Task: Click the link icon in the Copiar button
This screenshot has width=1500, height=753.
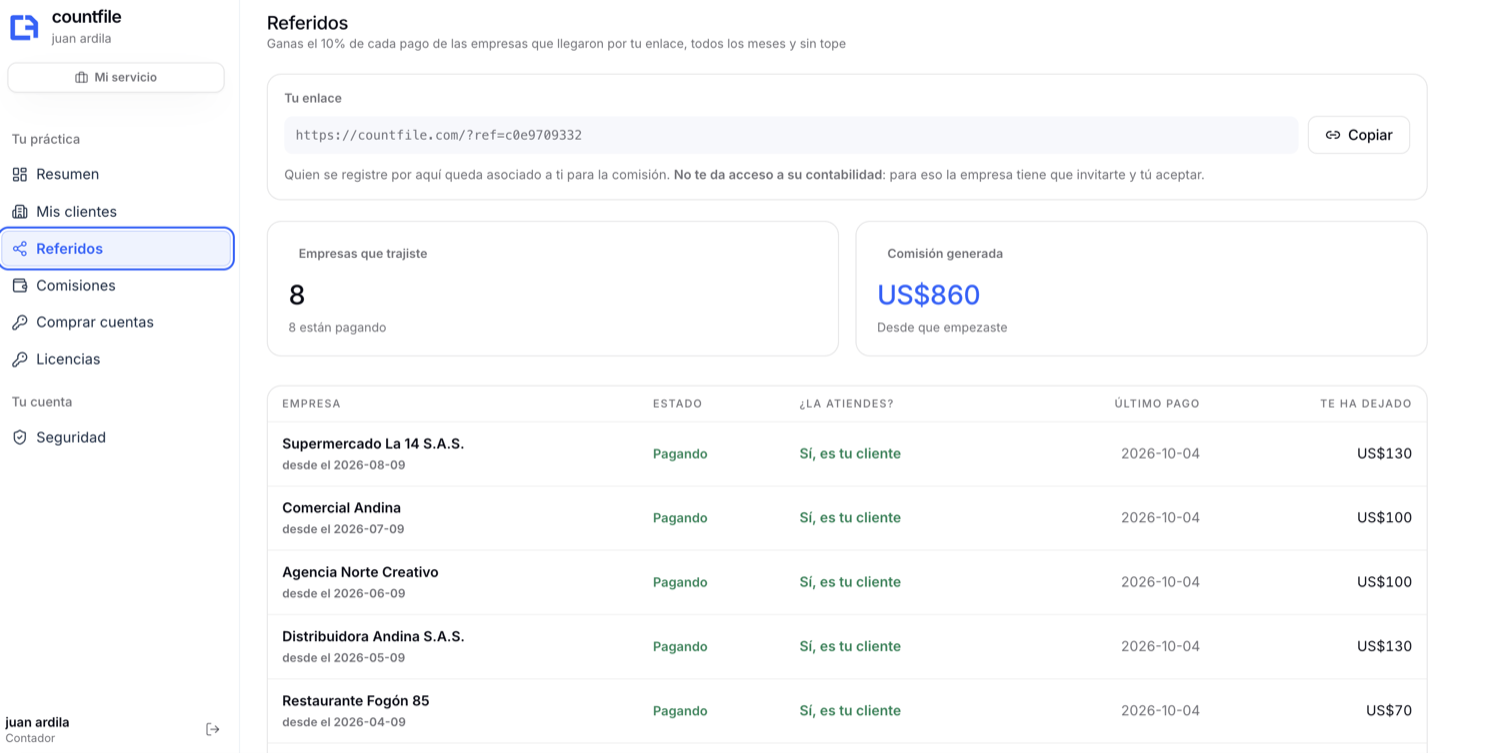Action: (x=1332, y=135)
